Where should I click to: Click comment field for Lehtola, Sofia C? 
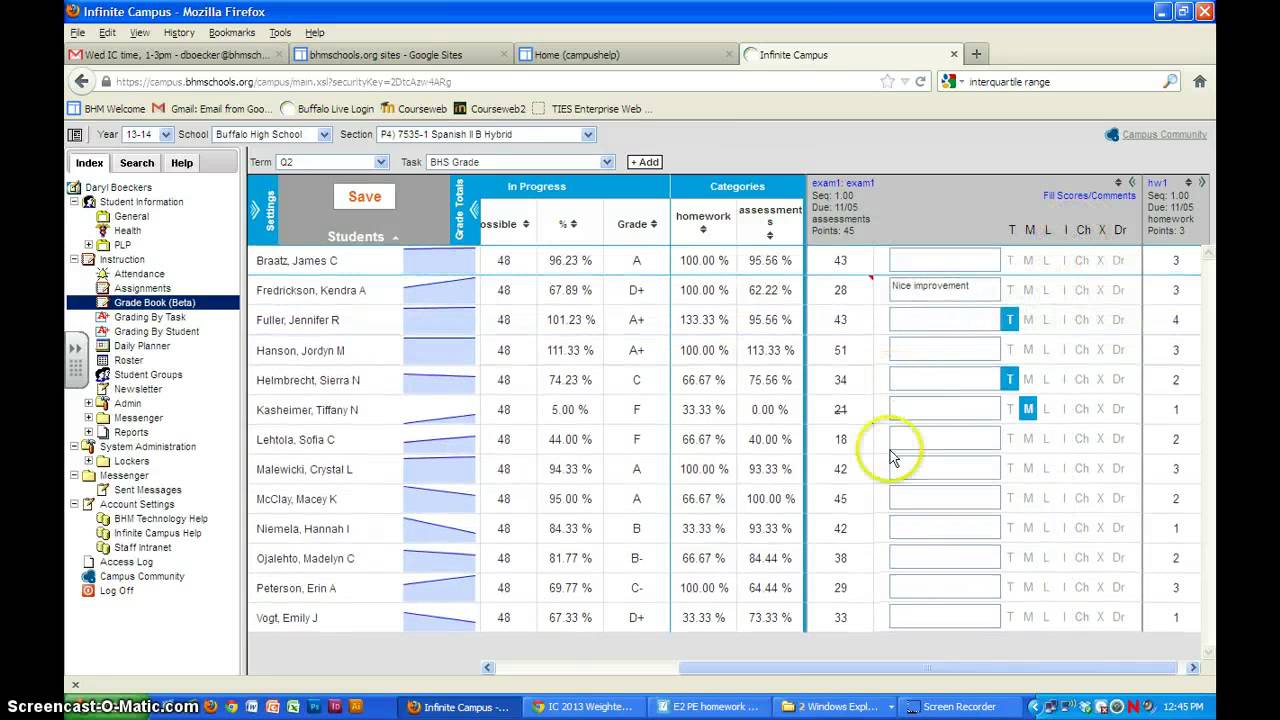(945, 439)
